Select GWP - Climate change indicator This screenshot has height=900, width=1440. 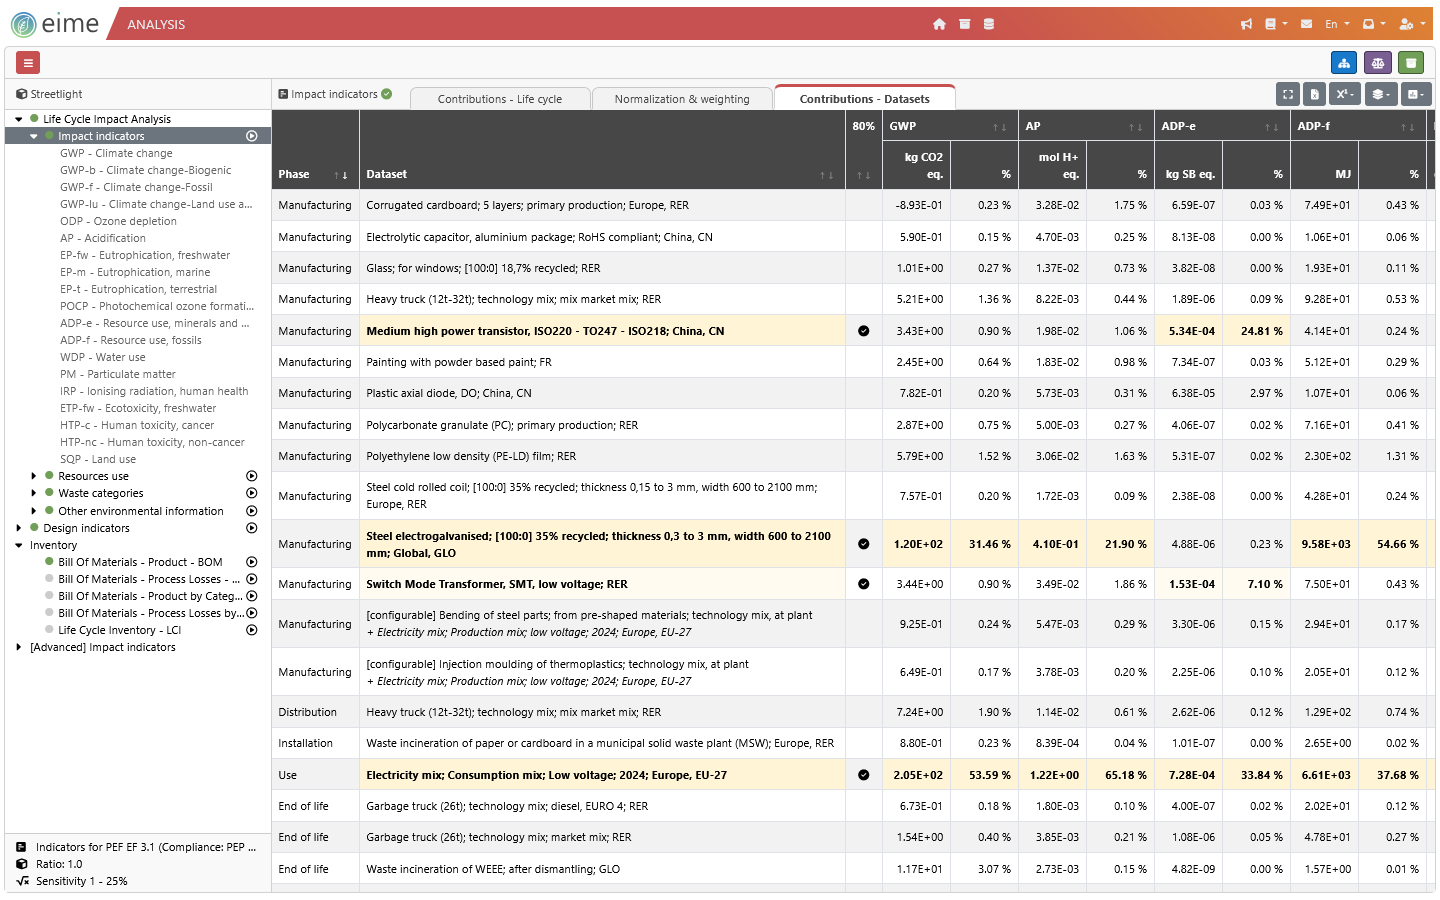coord(116,153)
